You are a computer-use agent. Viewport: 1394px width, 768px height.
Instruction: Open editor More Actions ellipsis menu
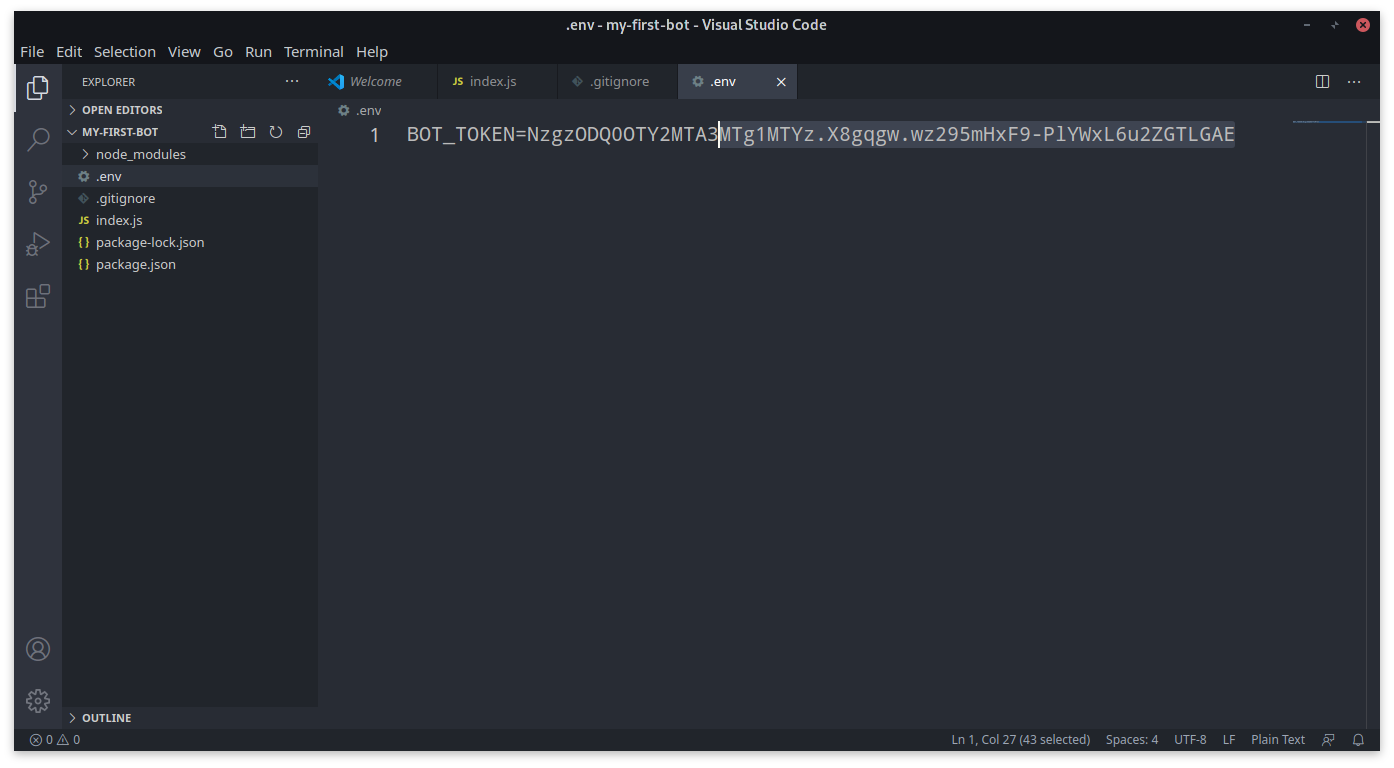1354,82
